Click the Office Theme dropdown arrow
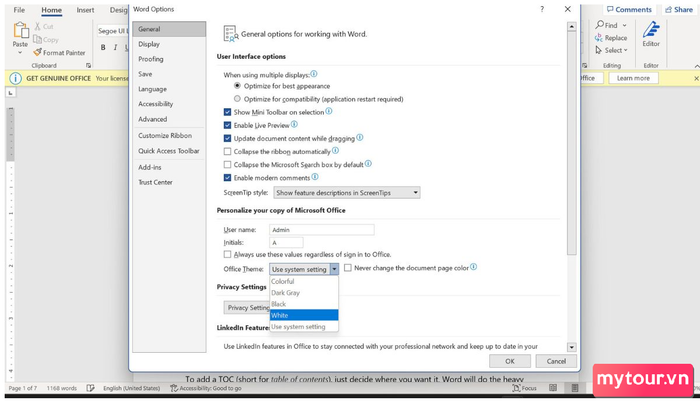The image size is (700, 405). click(334, 269)
